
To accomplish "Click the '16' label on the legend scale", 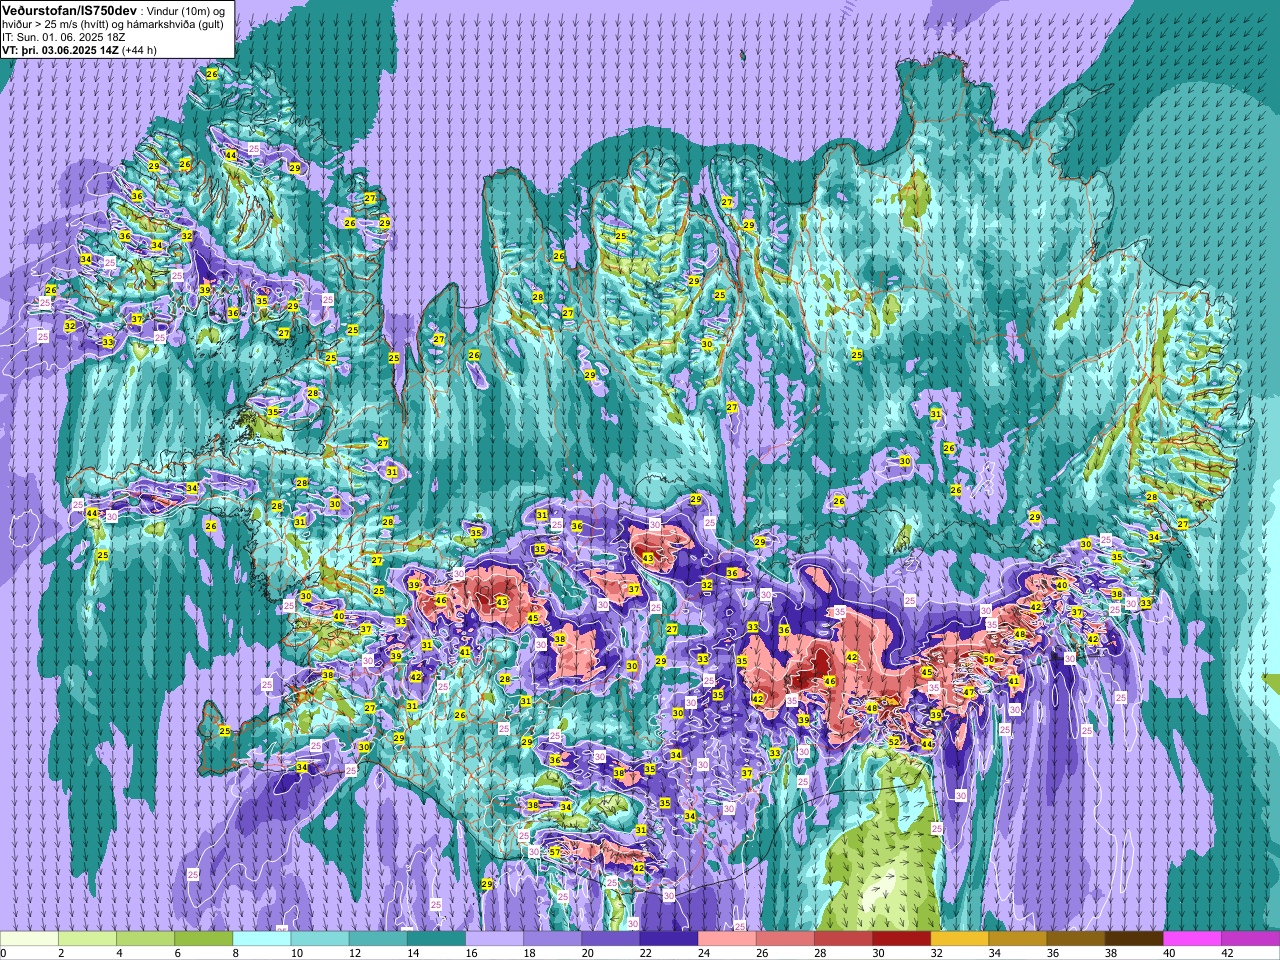I will pyautogui.click(x=470, y=953).
